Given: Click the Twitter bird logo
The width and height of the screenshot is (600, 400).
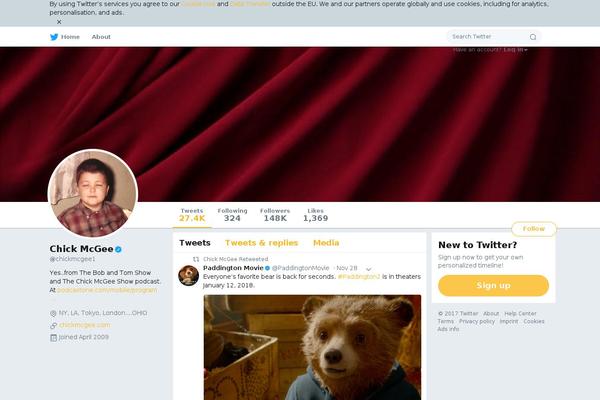Looking at the screenshot, I should pos(54,37).
